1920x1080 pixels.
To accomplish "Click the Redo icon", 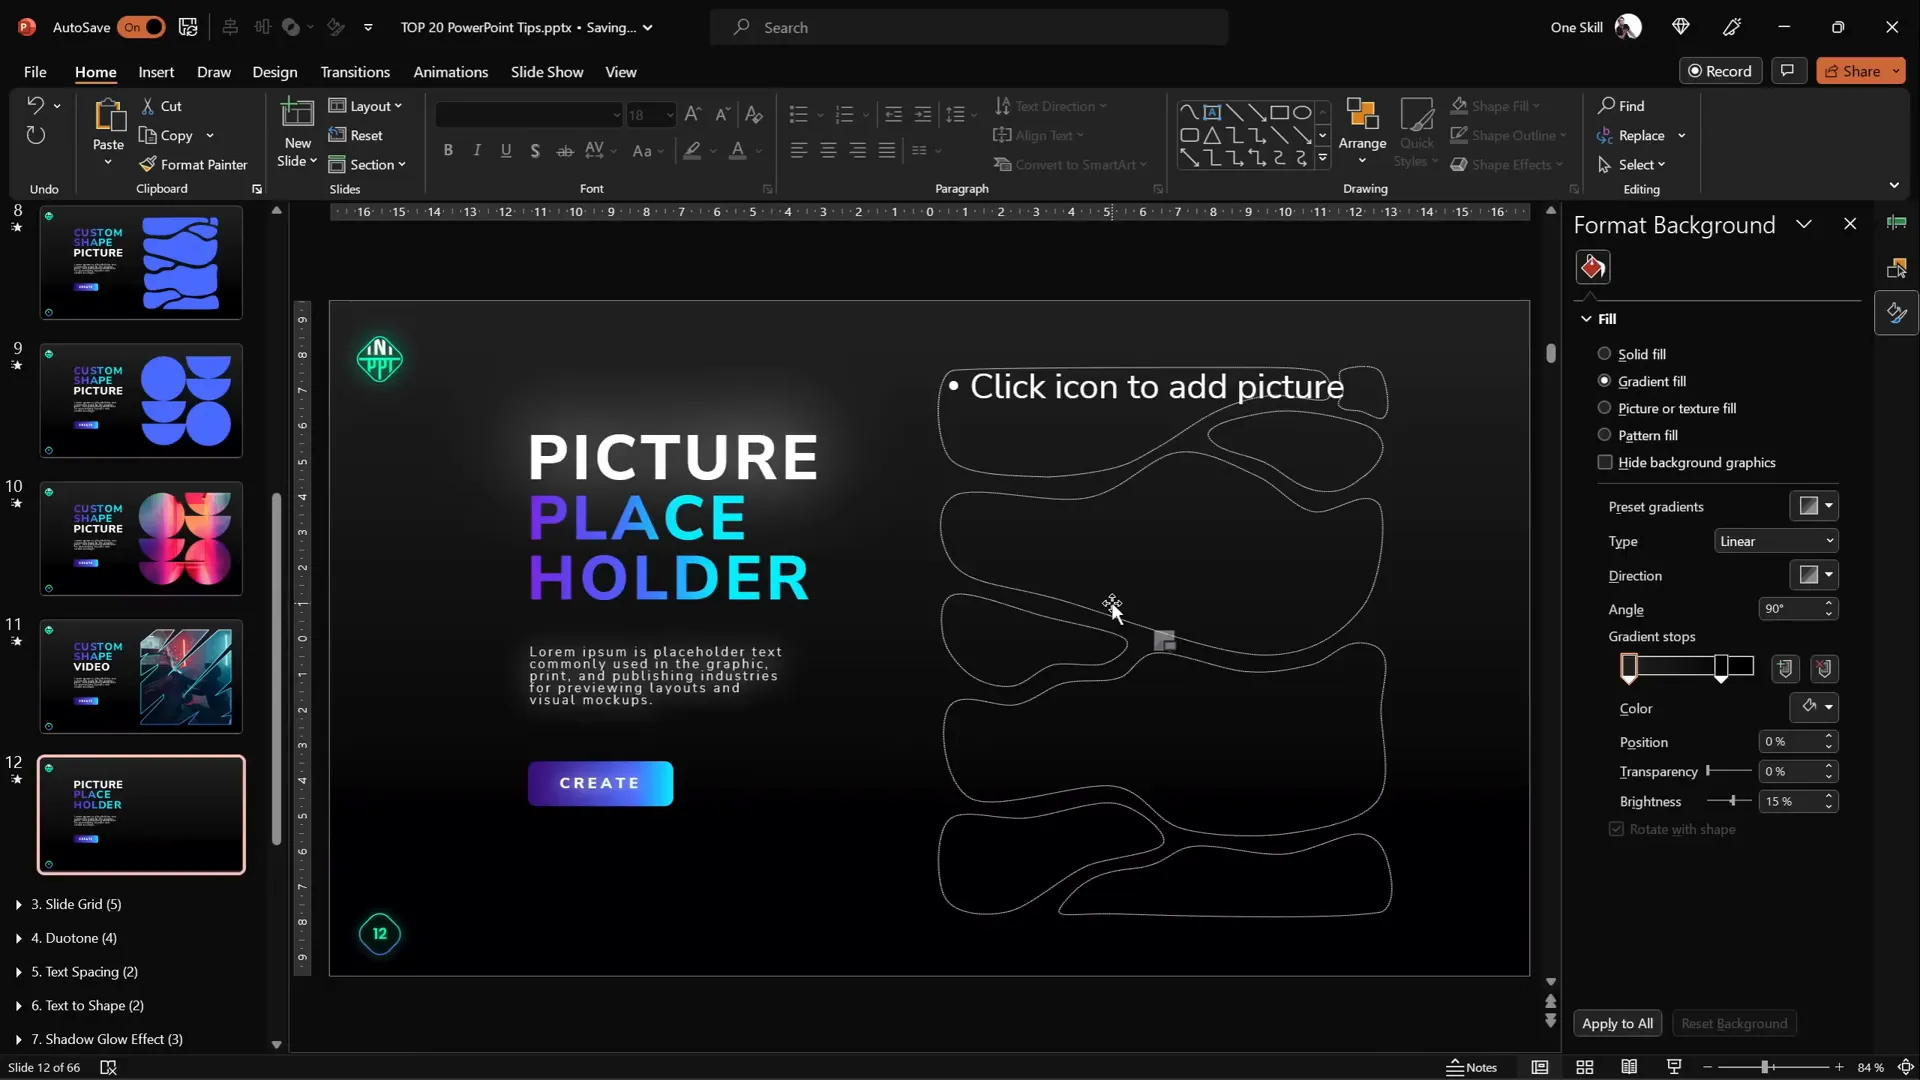I will (x=35, y=135).
